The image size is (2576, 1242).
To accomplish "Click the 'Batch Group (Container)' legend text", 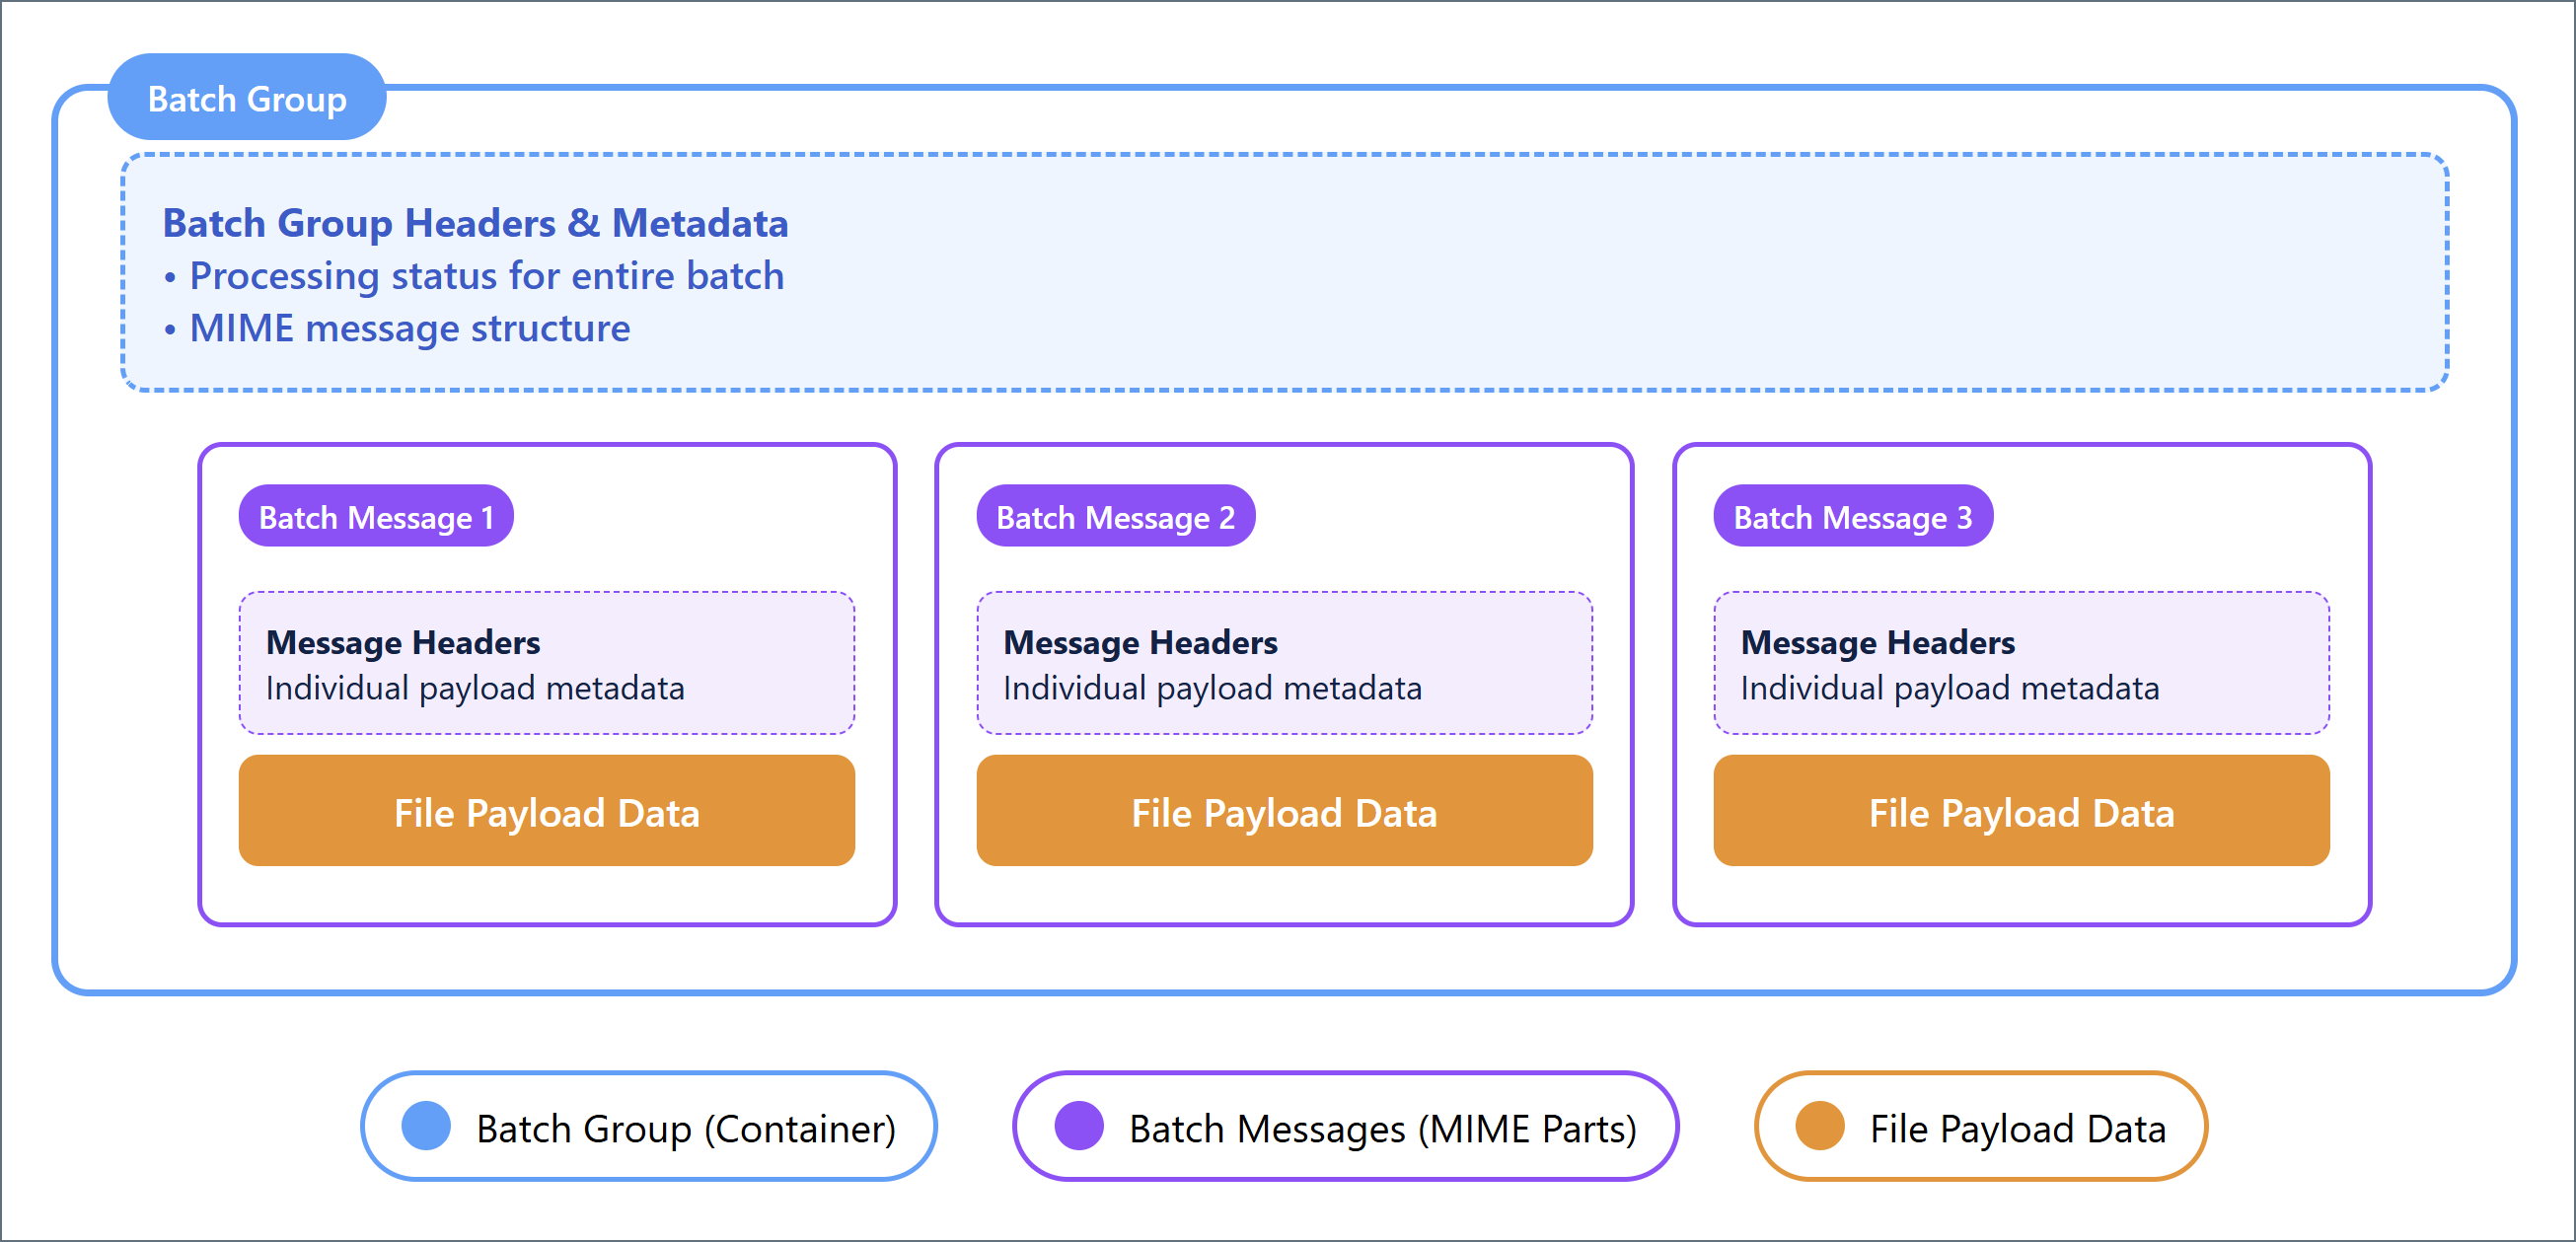I will click(x=686, y=1128).
